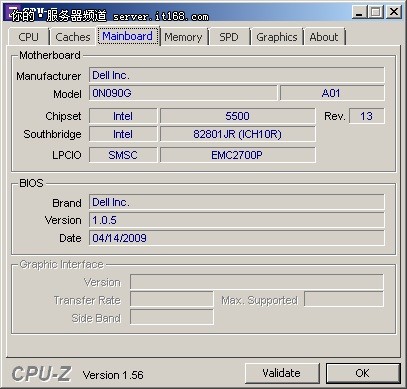Open the Caches tab
The image size is (407, 389).
point(73,37)
